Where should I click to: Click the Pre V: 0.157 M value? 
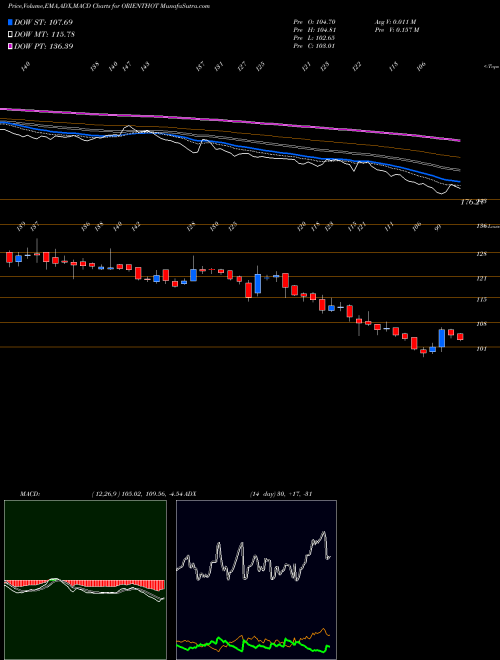click(x=396, y=30)
